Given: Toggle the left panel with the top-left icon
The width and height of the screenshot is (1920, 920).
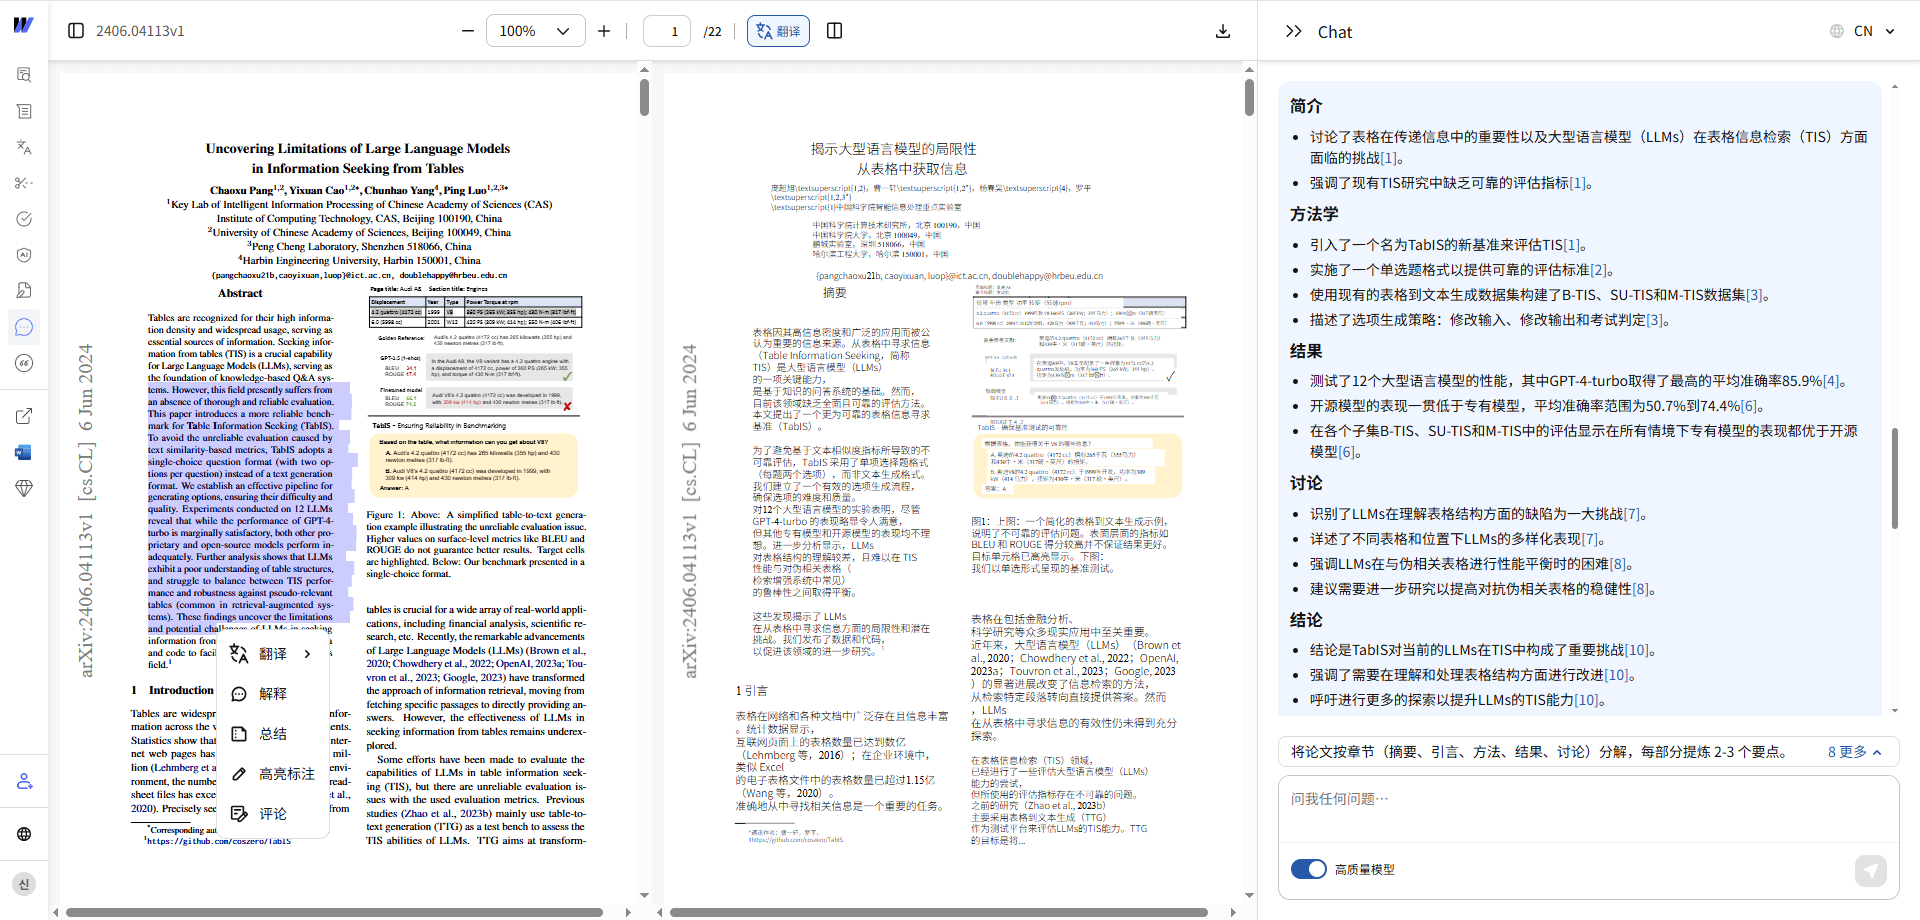Looking at the screenshot, I should pos(76,31).
